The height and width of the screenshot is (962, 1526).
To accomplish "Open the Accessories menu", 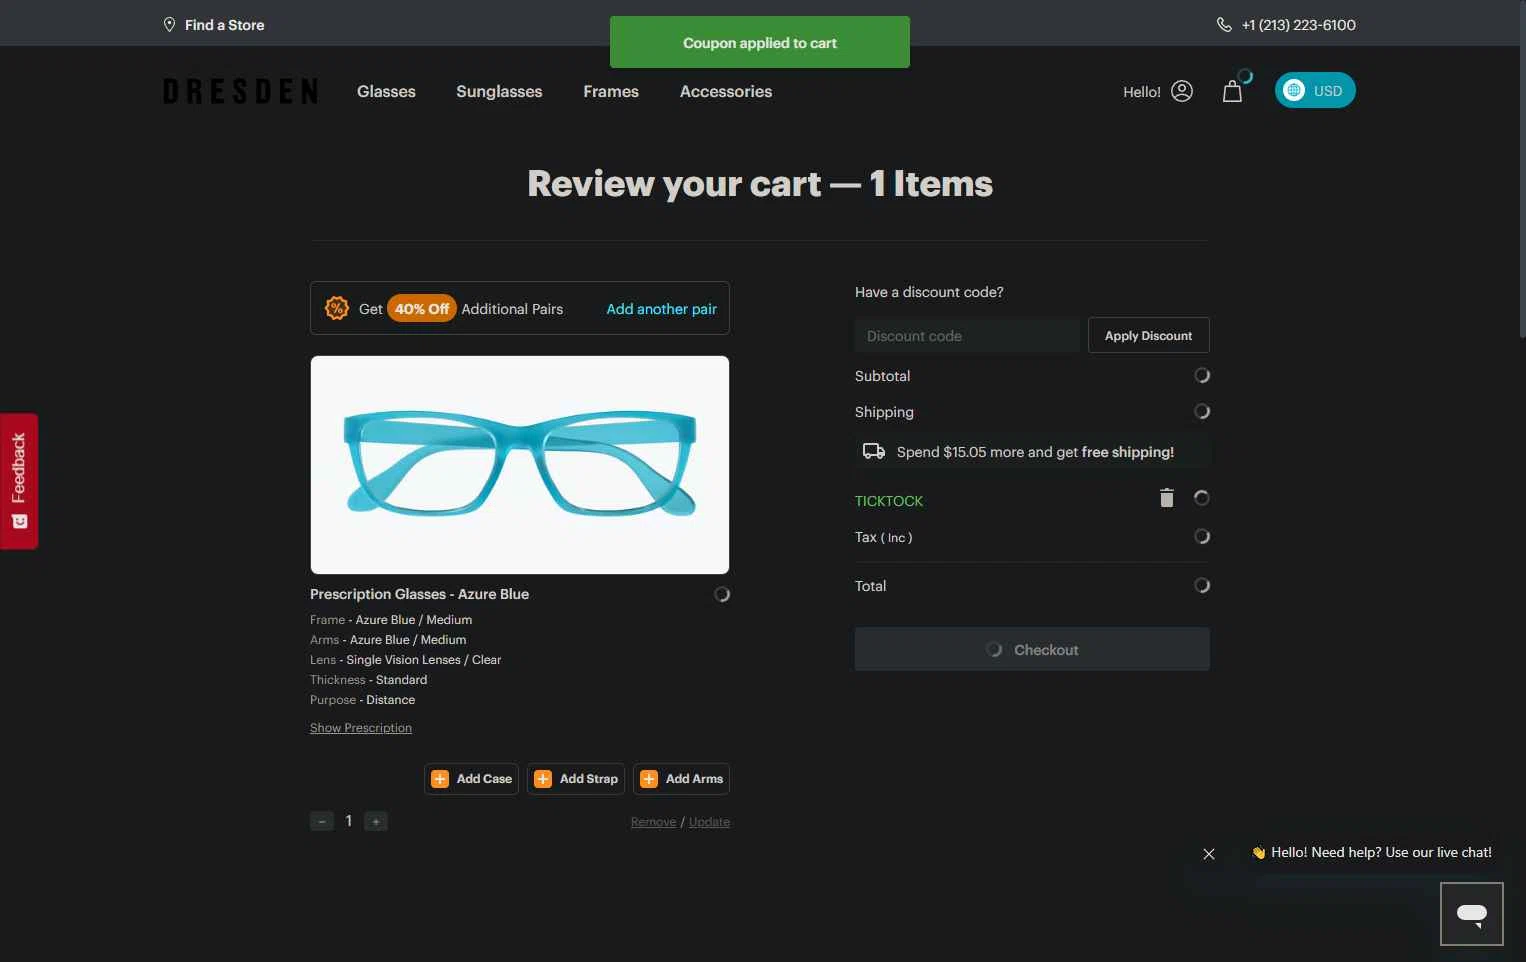I will pyautogui.click(x=726, y=91).
